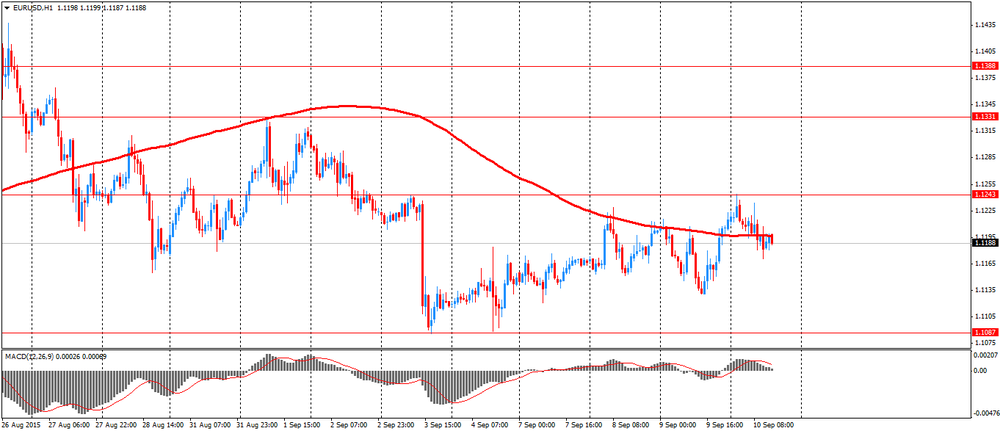Click the 1.1255 price axis label
This screenshot has width=1000, height=431.
click(985, 184)
